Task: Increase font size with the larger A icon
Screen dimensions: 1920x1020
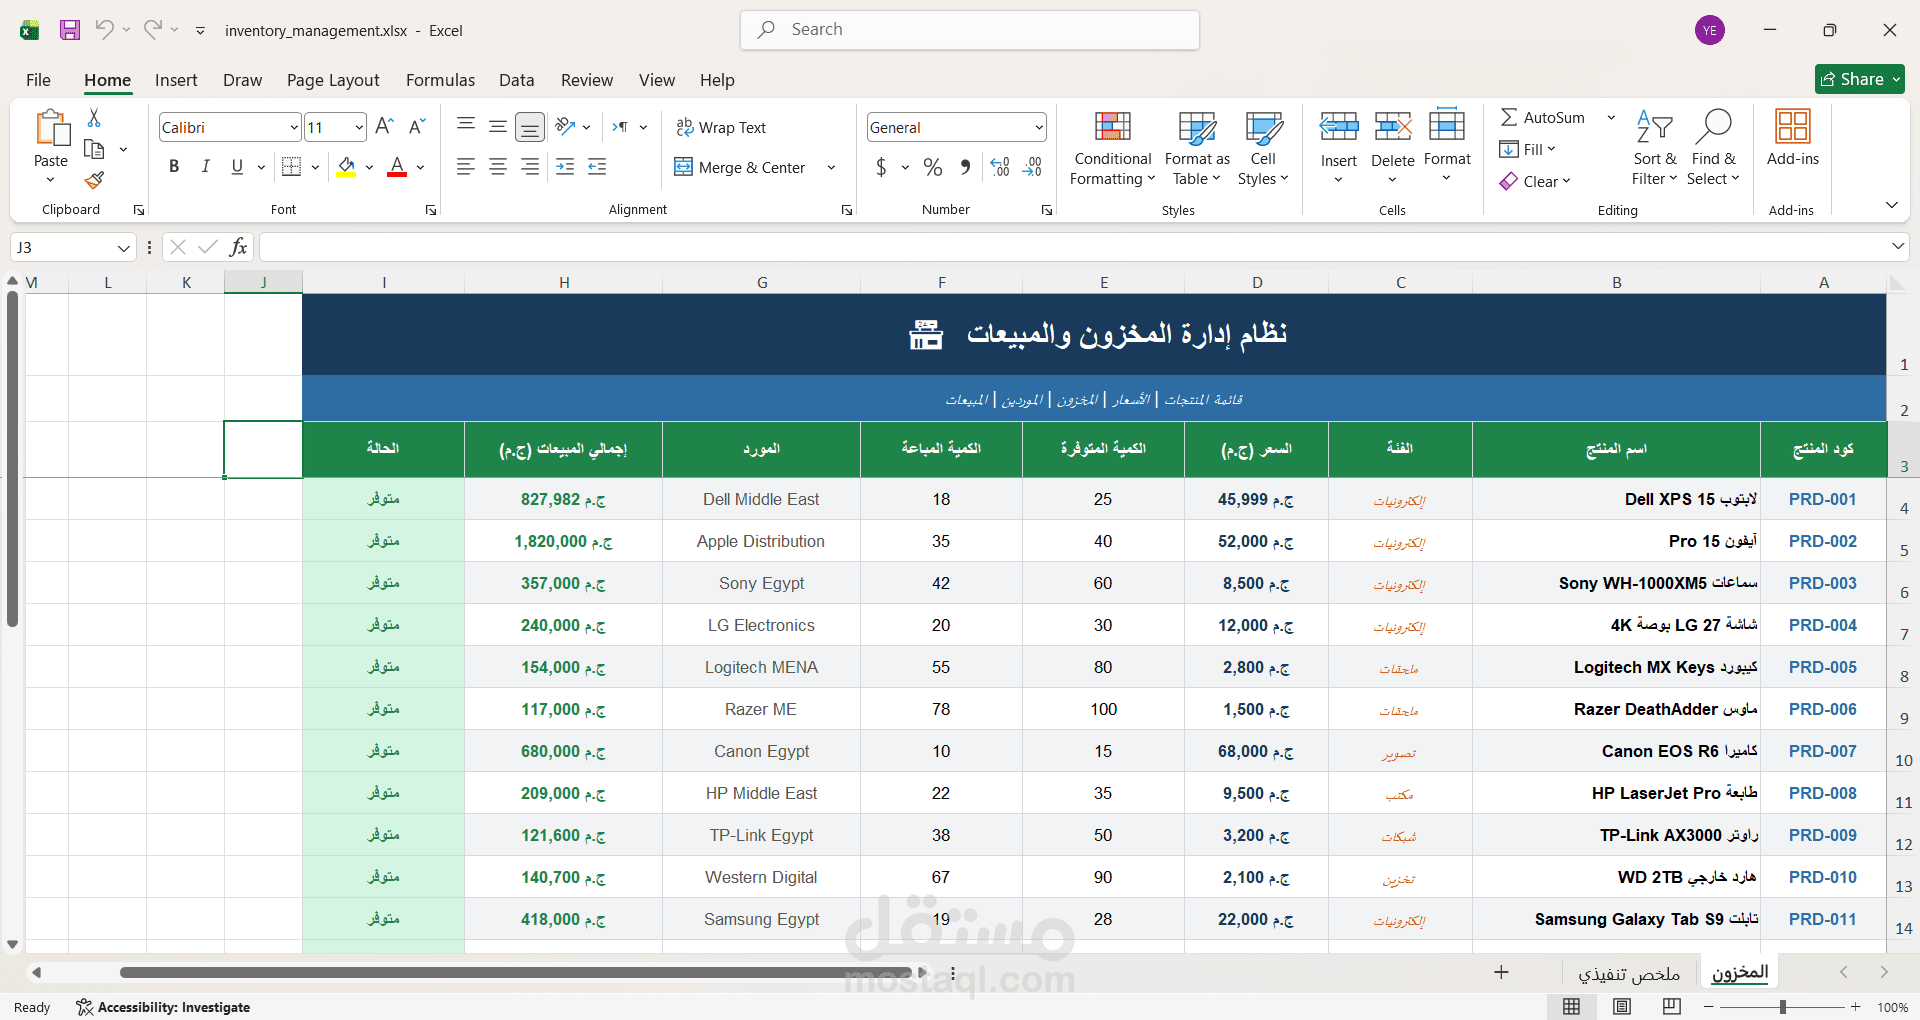Action: [384, 126]
